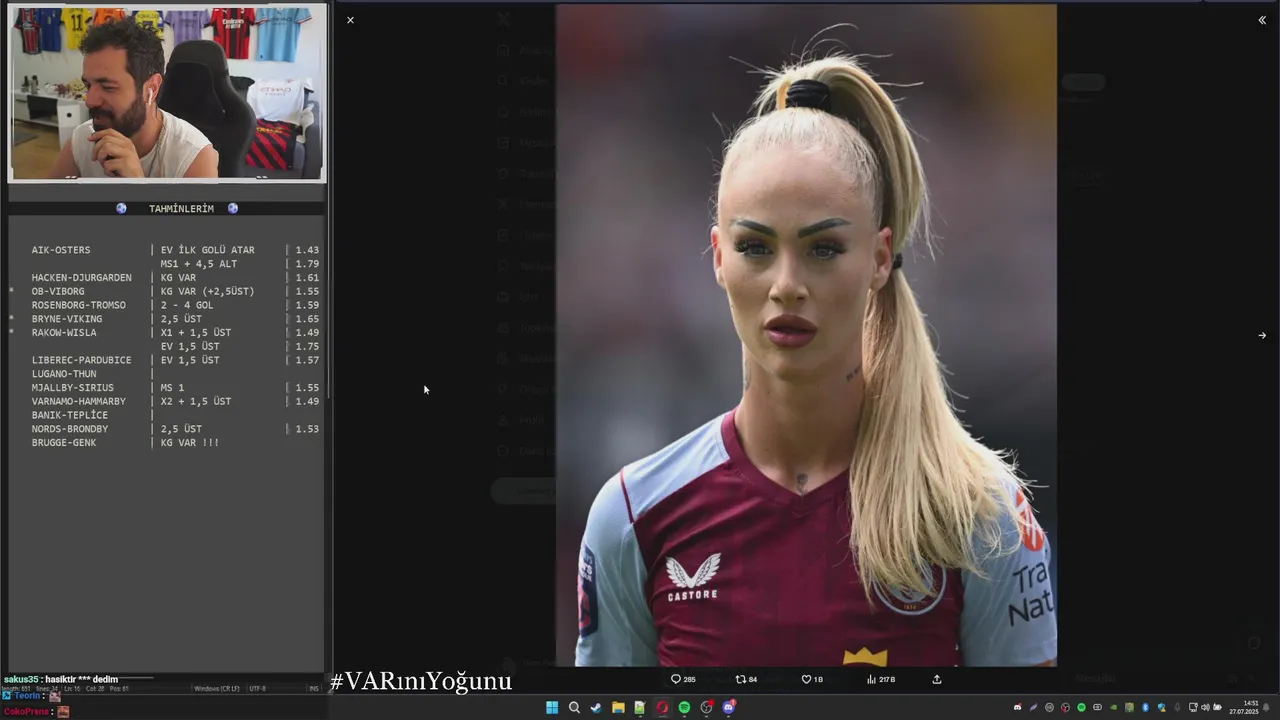The image size is (1280, 720).
Task: Share the post with the upload icon
Action: [x=937, y=679]
